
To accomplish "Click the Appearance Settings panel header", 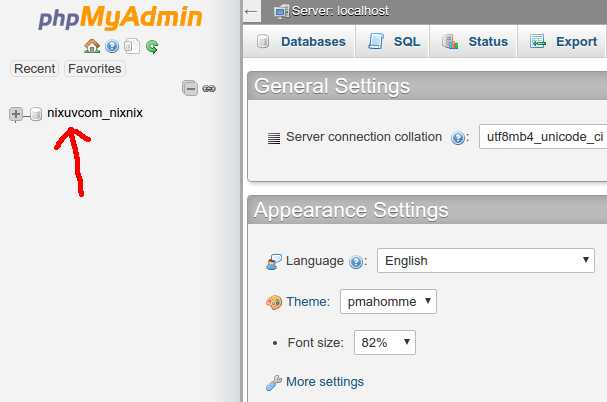I will click(427, 210).
